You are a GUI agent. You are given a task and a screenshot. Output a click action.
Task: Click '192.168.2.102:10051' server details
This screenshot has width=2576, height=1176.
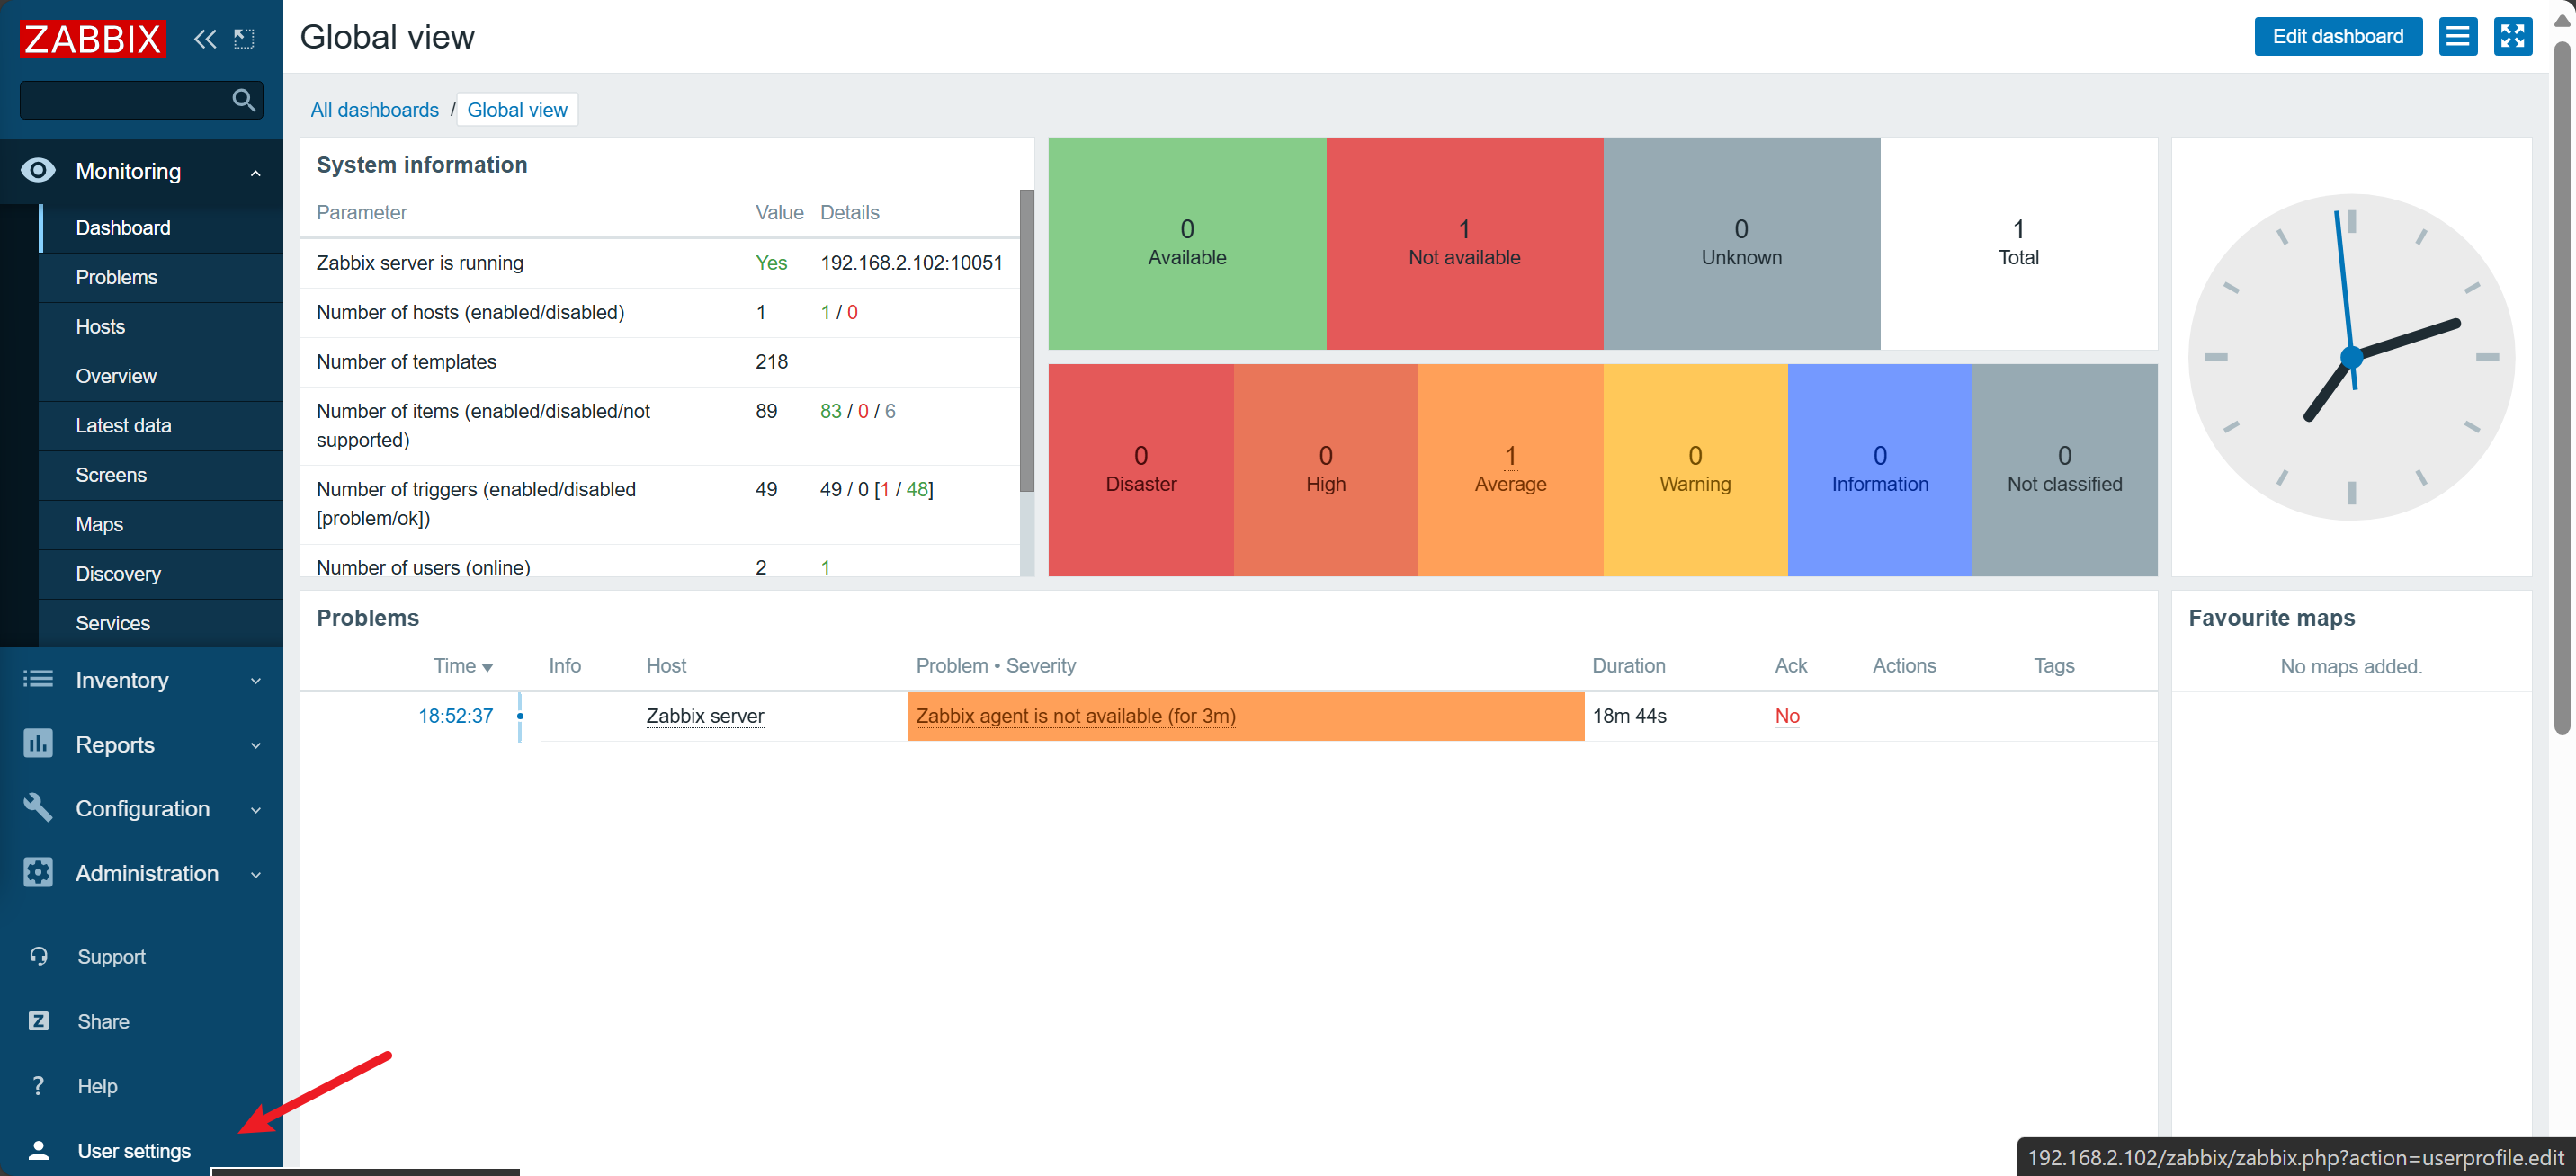911,263
